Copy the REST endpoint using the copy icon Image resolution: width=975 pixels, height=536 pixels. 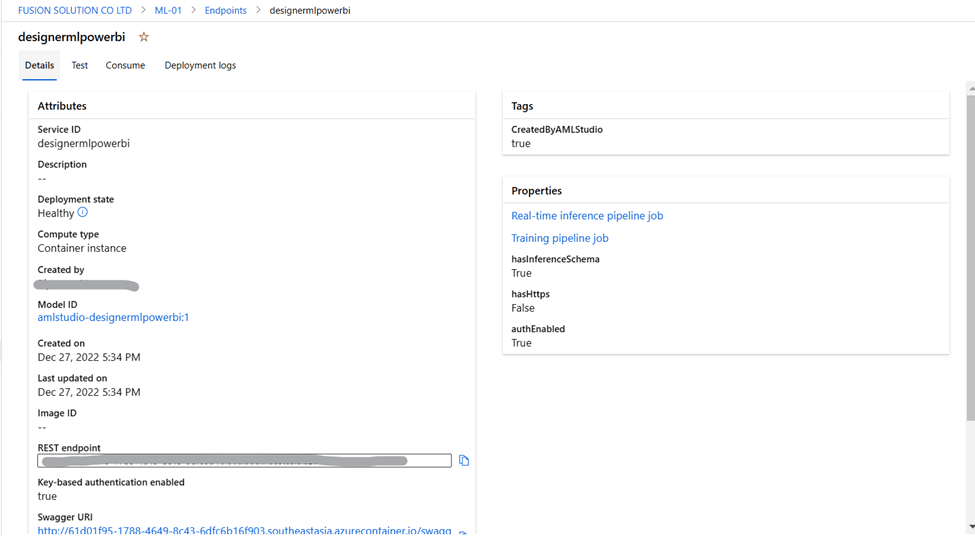click(x=464, y=460)
